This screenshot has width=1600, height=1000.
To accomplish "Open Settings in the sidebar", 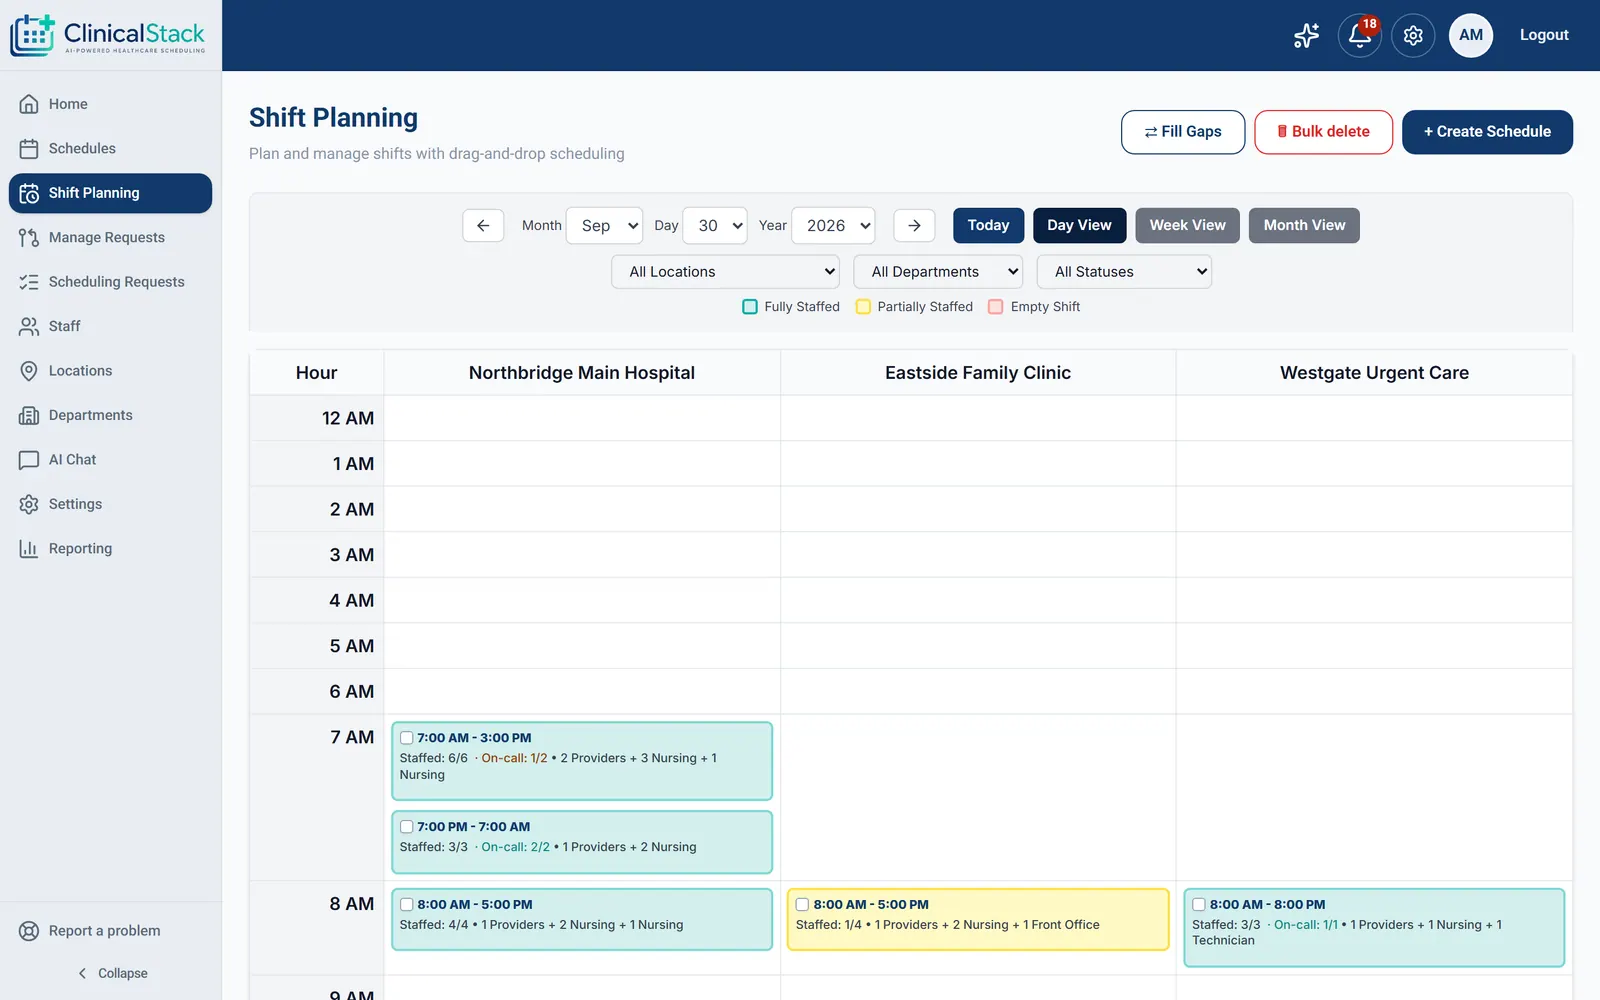I will (110, 504).
